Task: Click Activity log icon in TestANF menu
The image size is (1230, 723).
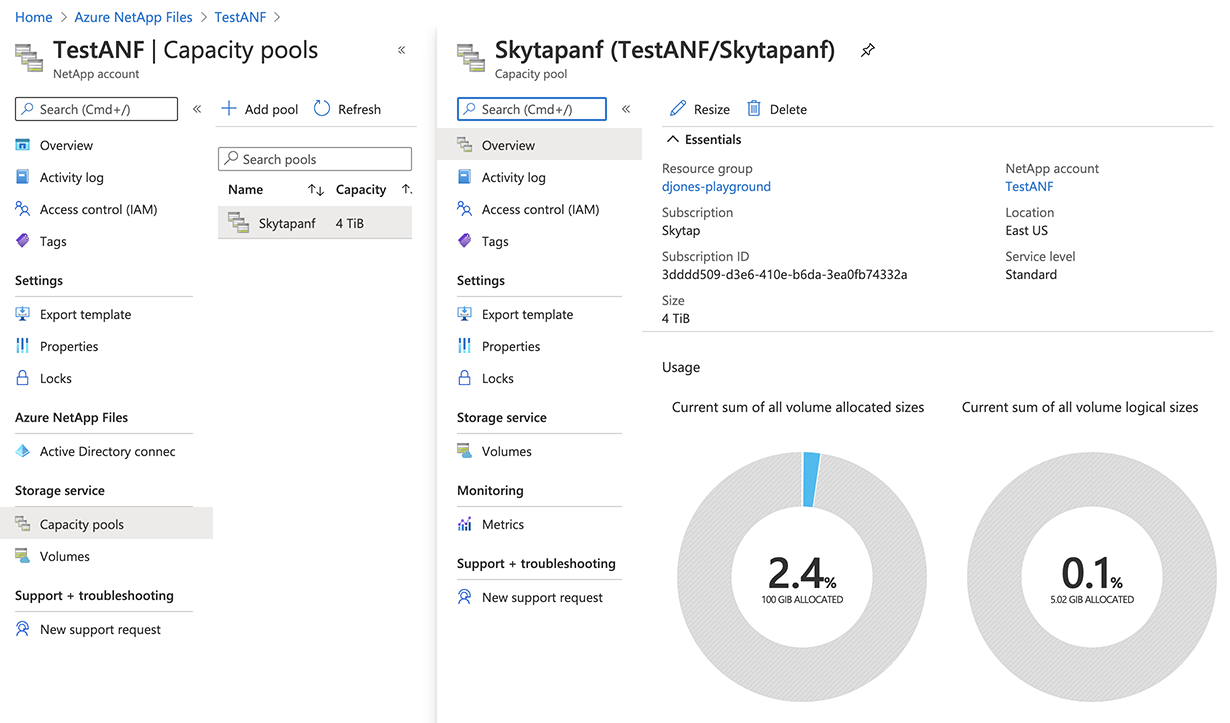Action: point(23,177)
